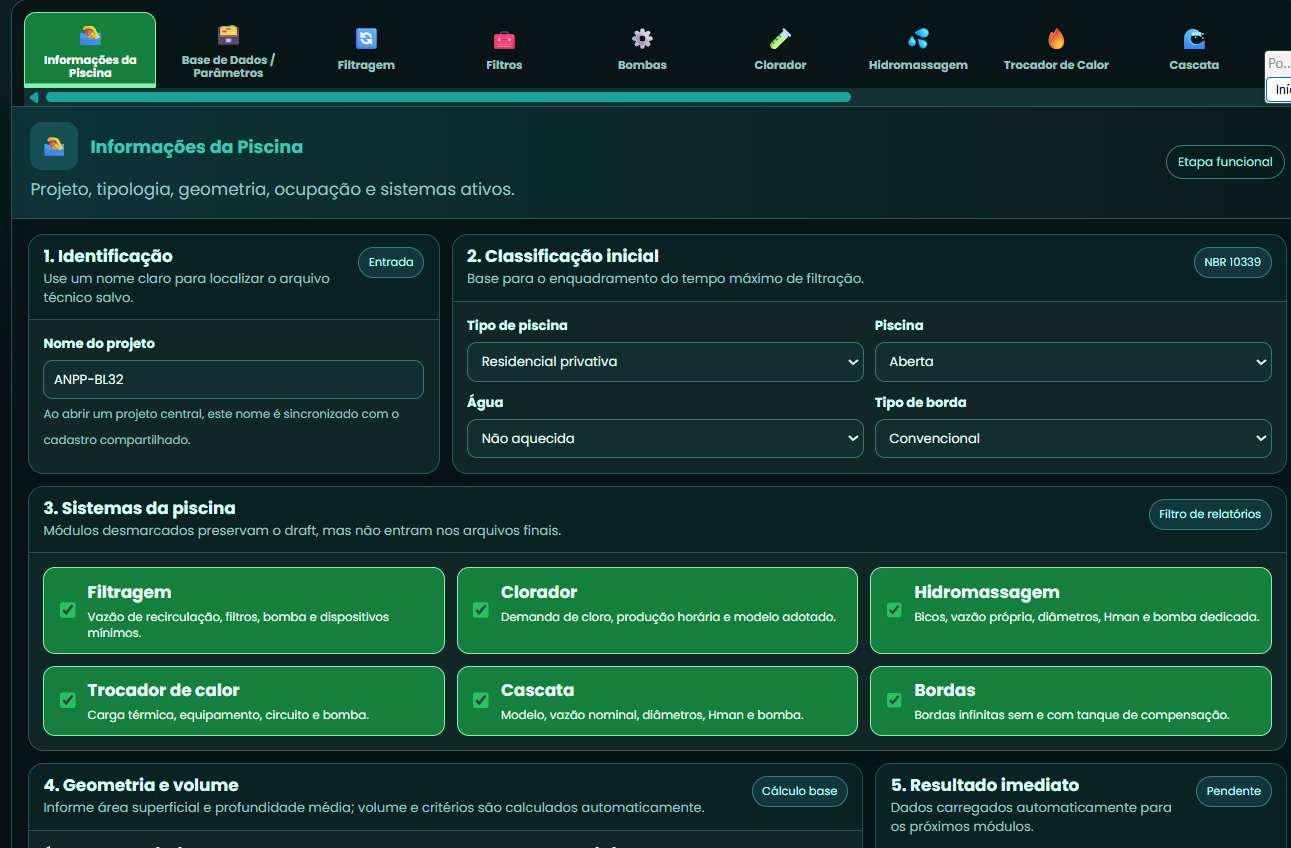
Task: Click the 5. Resultado imediato heading
Action: point(985,785)
